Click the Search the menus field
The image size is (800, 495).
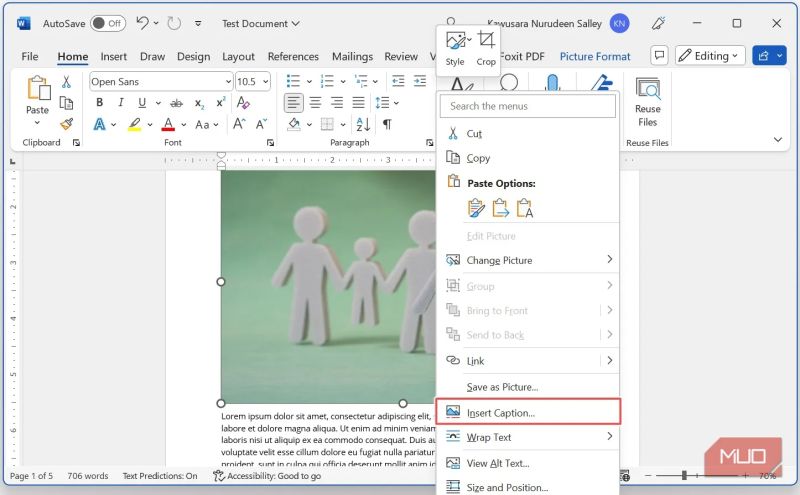coord(528,106)
